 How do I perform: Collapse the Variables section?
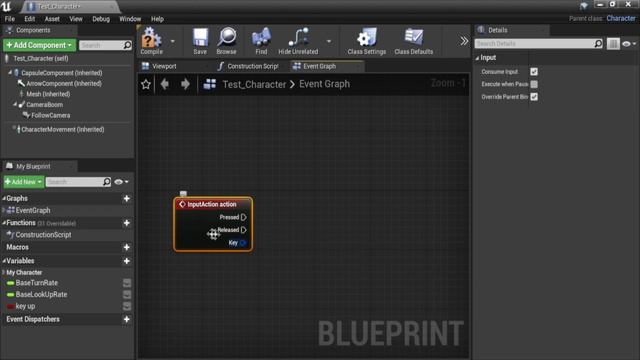coord(4,261)
